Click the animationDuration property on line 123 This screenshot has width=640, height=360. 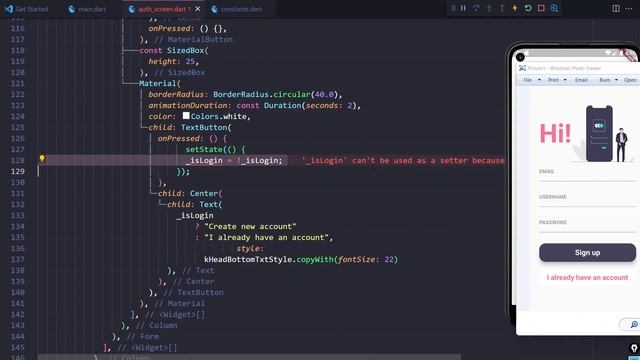188,105
